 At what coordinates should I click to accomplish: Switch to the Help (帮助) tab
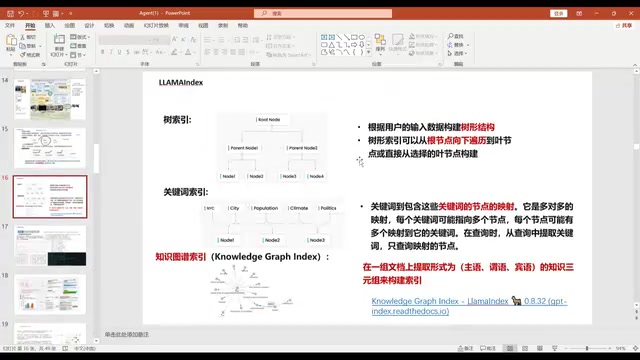243,25
